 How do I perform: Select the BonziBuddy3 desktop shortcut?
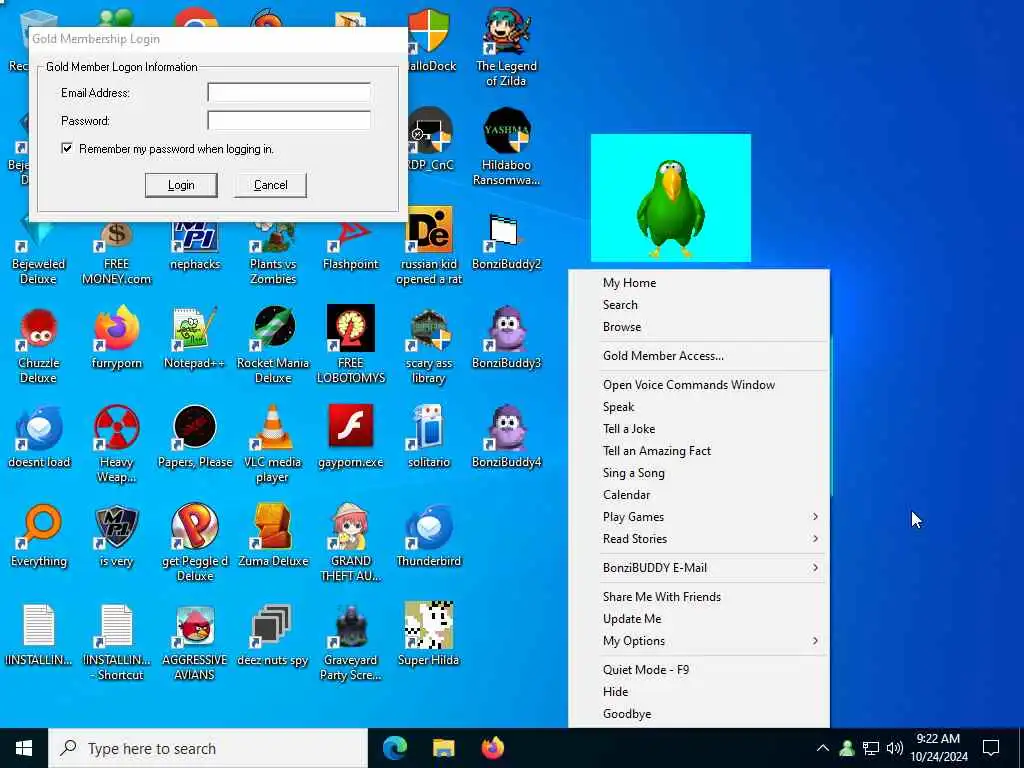point(506,338)
